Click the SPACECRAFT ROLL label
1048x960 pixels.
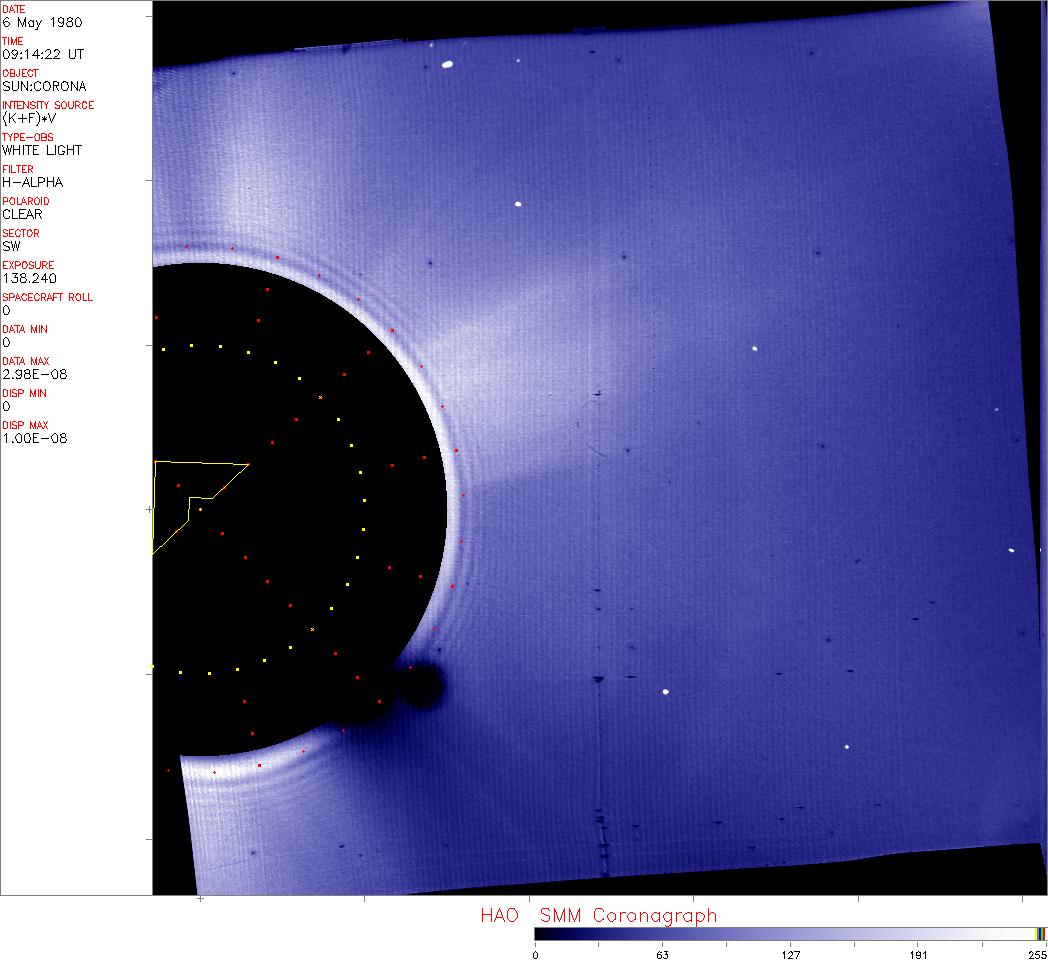47,297
